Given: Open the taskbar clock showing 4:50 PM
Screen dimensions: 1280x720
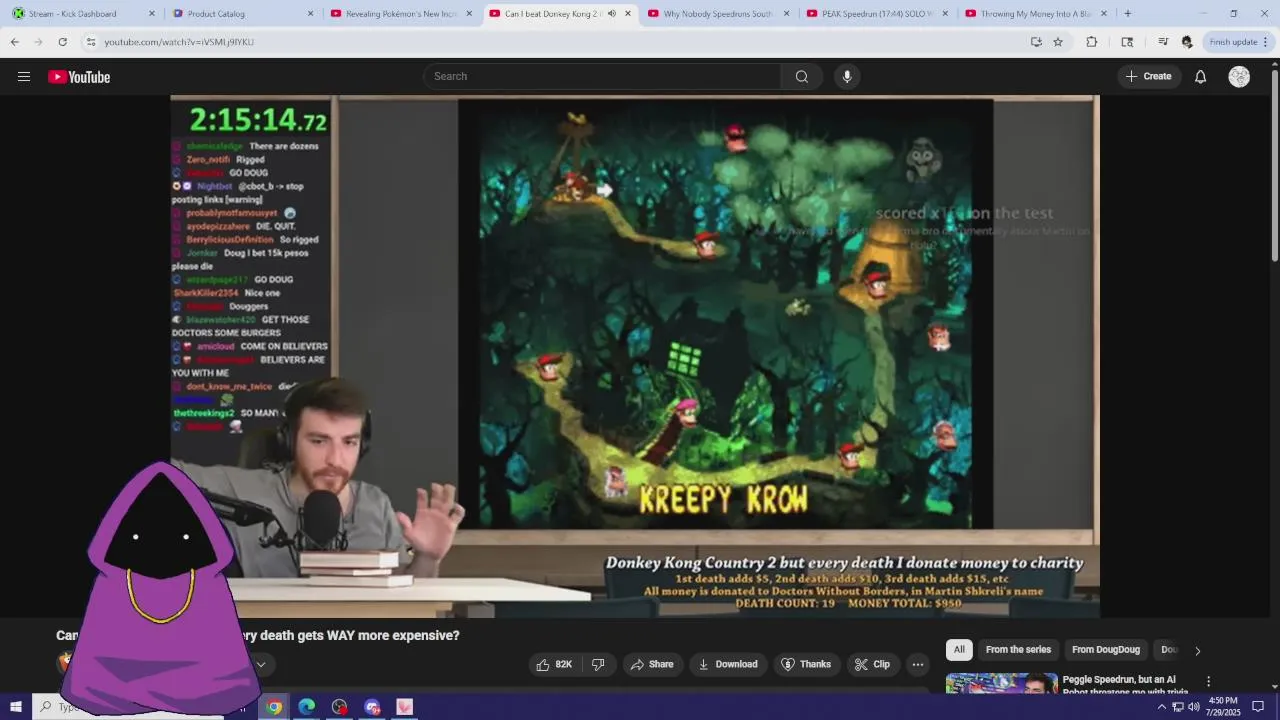Looking at the screenshot, I should 1224,707.
